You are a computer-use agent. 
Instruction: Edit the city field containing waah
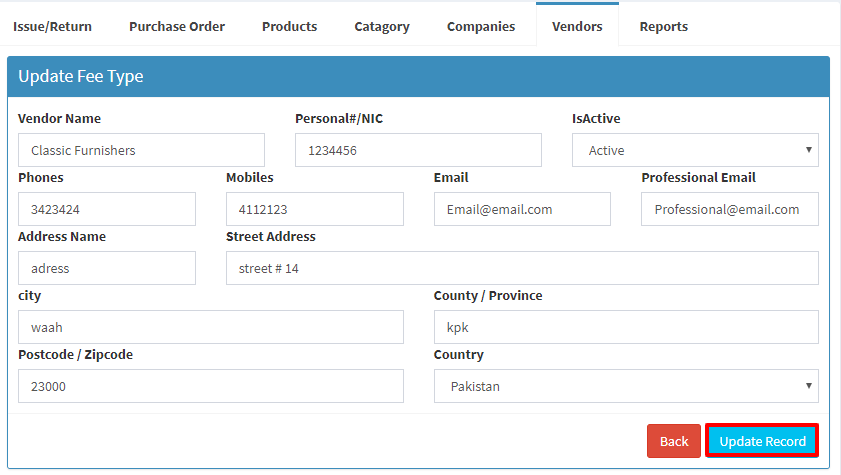click(x=211, y=327)
